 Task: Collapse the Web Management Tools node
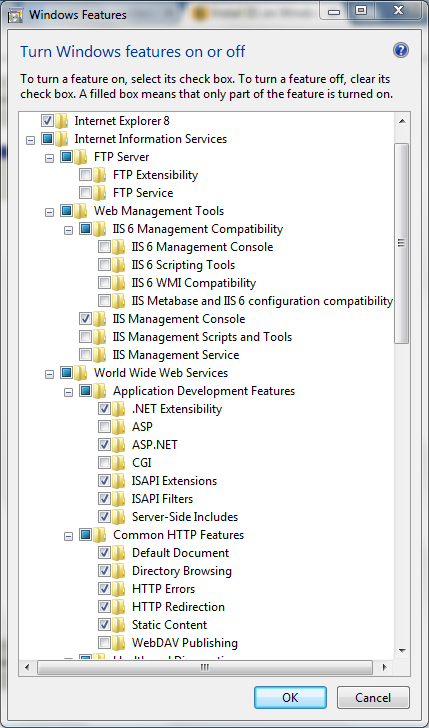click(x=50, y=212)
